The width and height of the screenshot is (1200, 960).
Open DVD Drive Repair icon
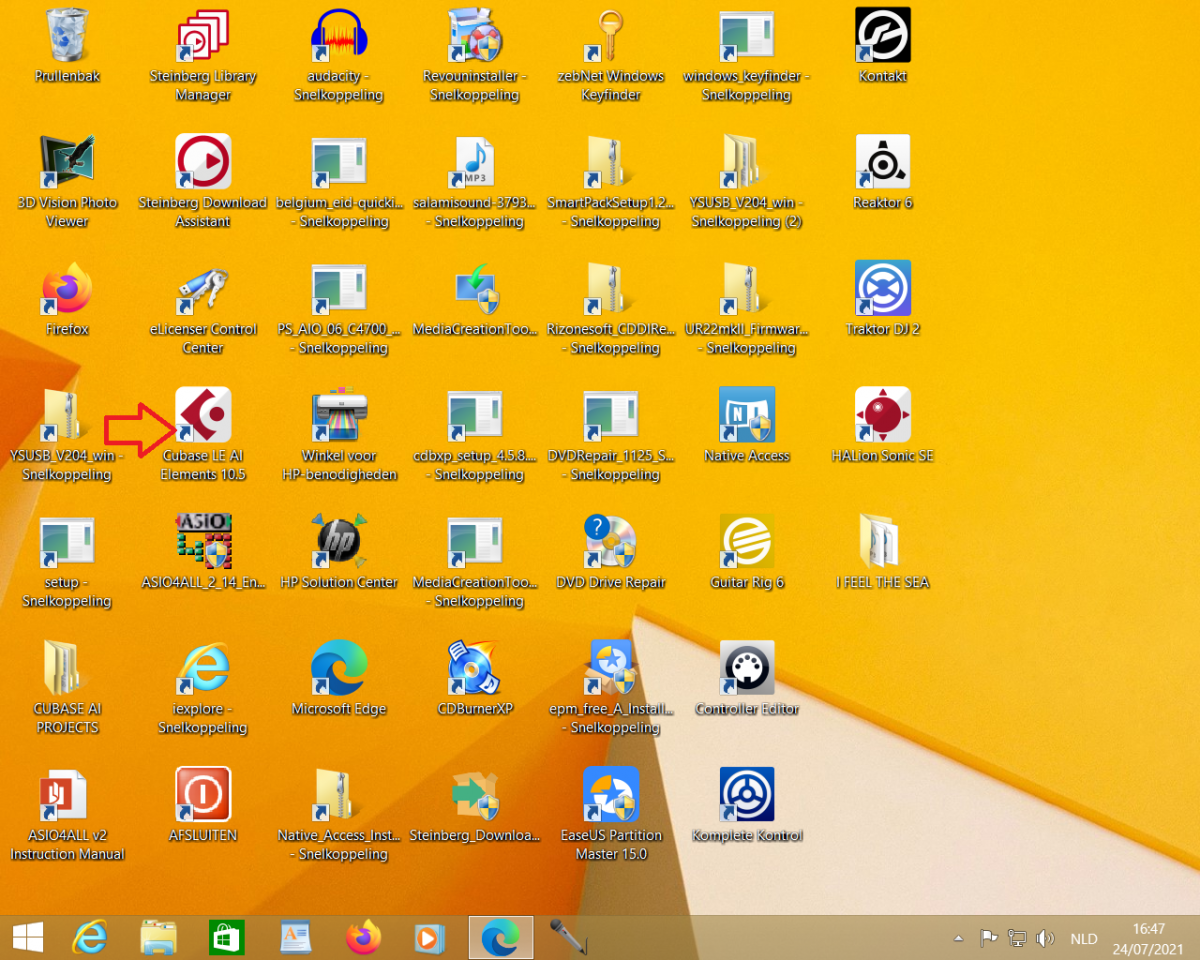pos(611,542)
